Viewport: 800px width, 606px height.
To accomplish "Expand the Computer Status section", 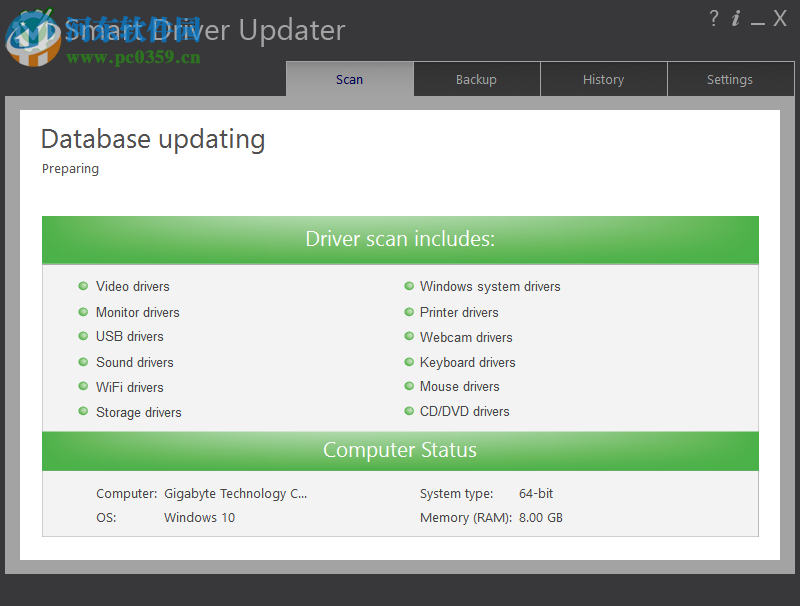I will point(400,450).
